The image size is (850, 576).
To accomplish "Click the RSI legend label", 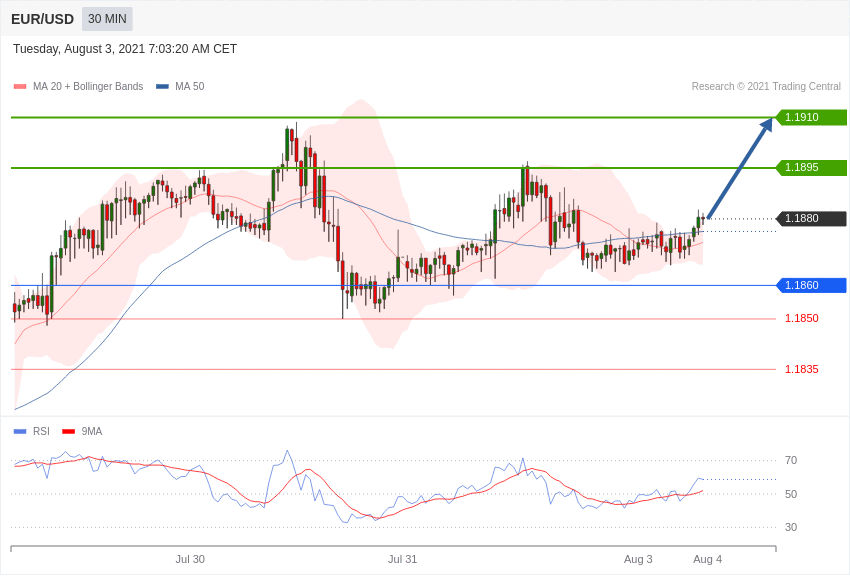I will [x=41, y=432].
